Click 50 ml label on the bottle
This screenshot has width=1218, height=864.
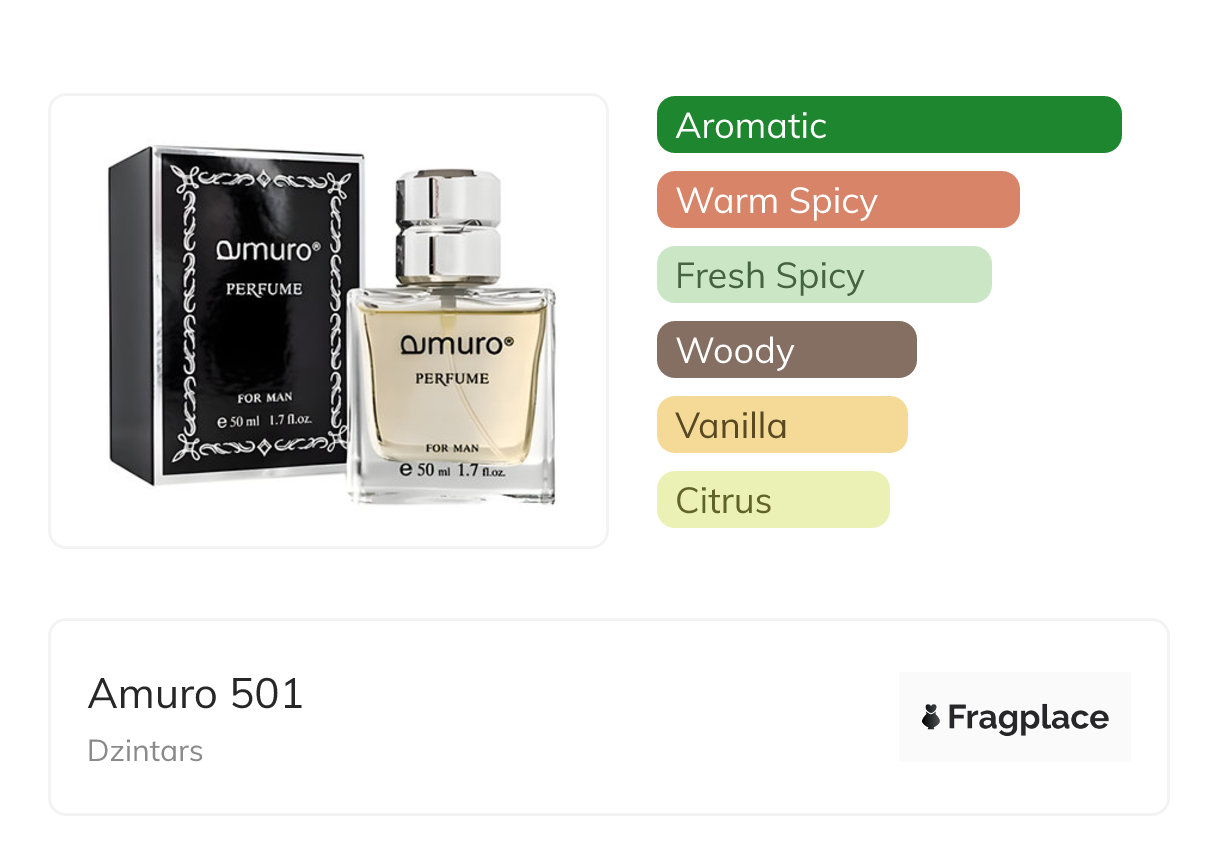[425, 469]
